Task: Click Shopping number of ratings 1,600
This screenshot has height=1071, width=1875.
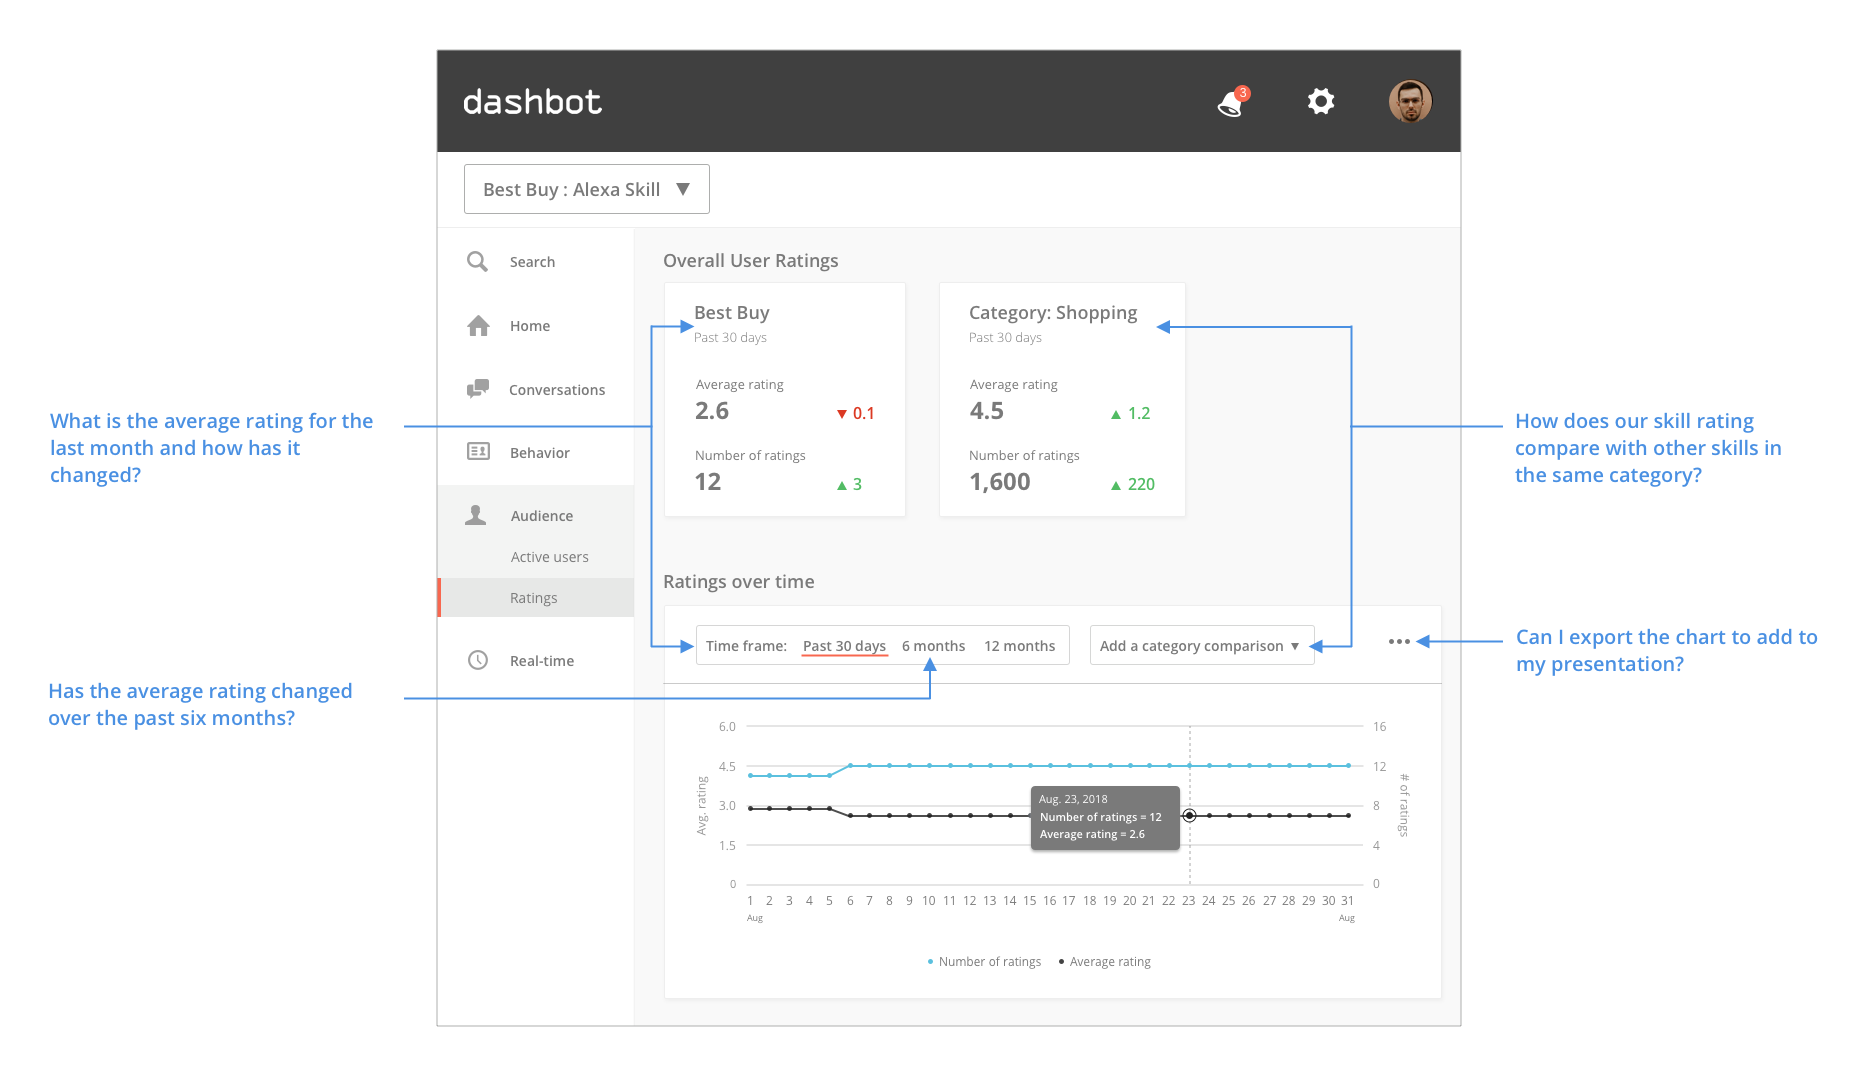Action: point(1000,482)
